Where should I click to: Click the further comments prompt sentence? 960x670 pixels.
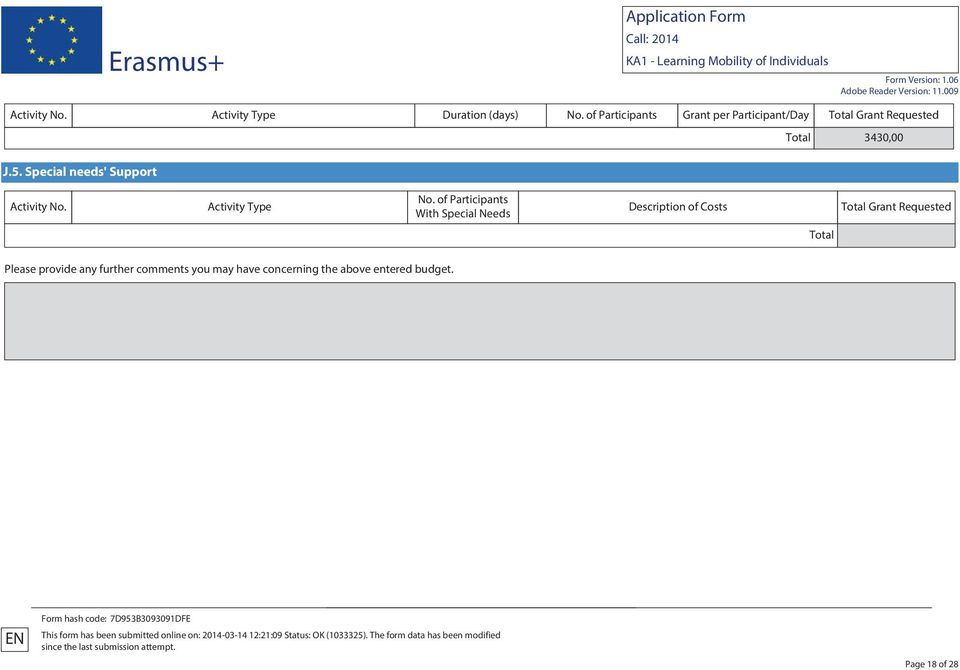tap(229, 269)
